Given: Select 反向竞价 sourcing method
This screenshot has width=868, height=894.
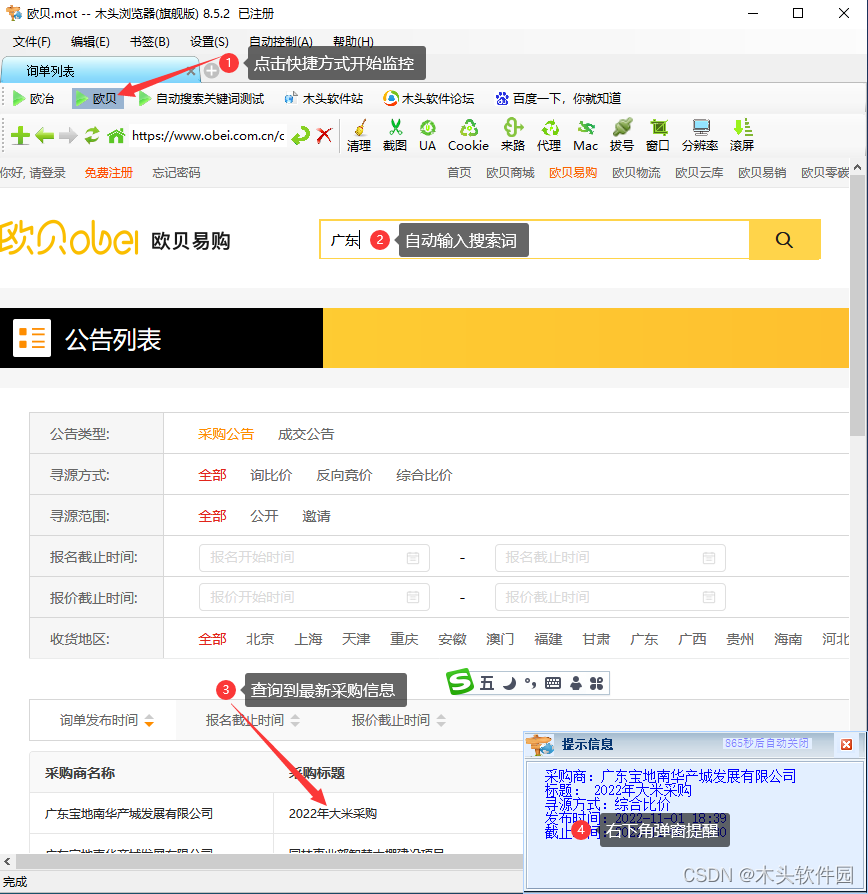Looking at the screenshot, I should (x=344, y=476).
